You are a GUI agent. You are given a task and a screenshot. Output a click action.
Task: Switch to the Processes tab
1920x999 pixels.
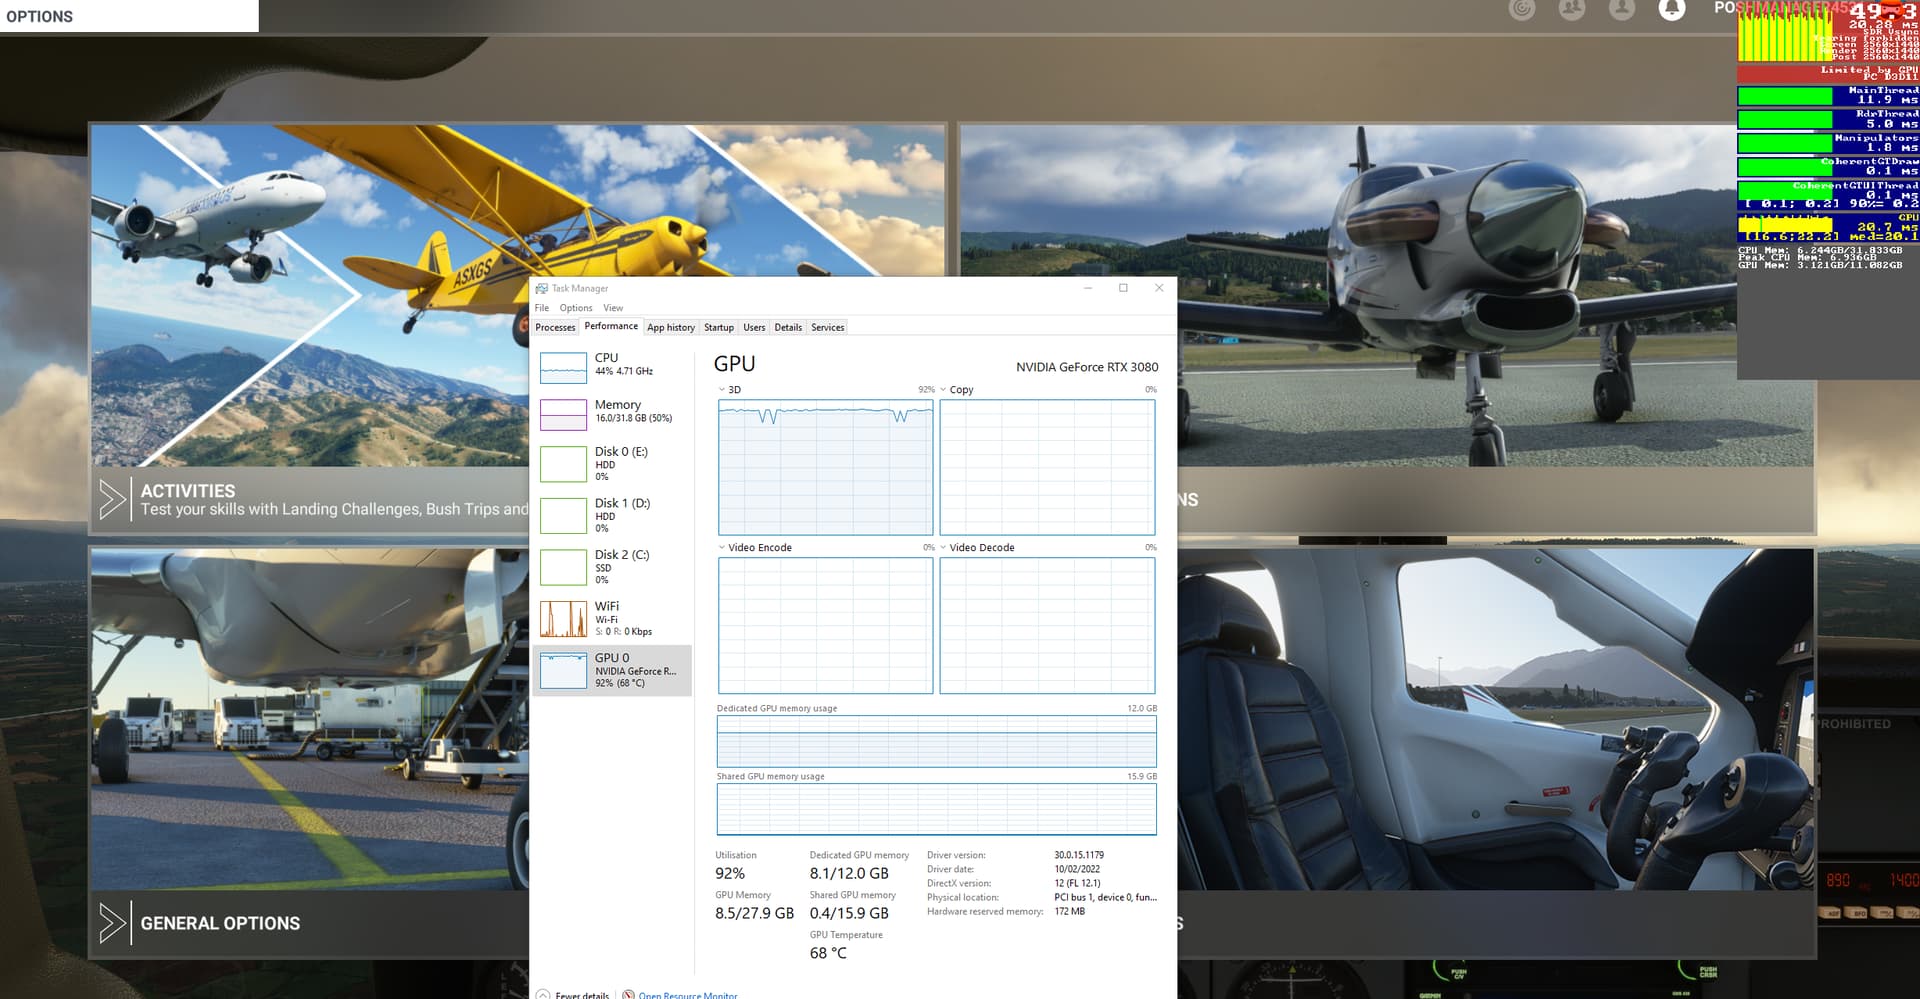pyautogui.click(x=555, y=327)
